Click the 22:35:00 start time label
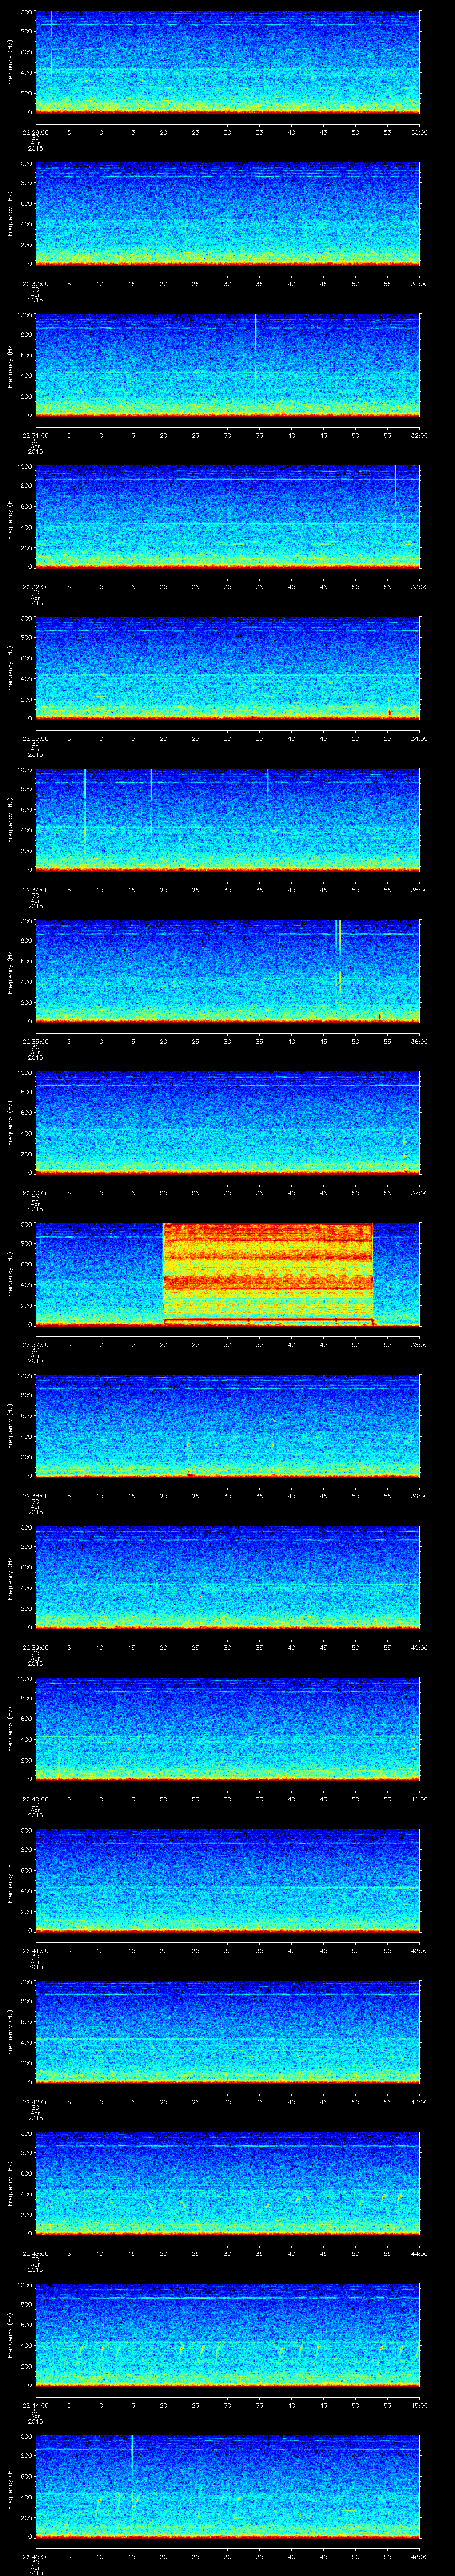 coord(35,1041)
